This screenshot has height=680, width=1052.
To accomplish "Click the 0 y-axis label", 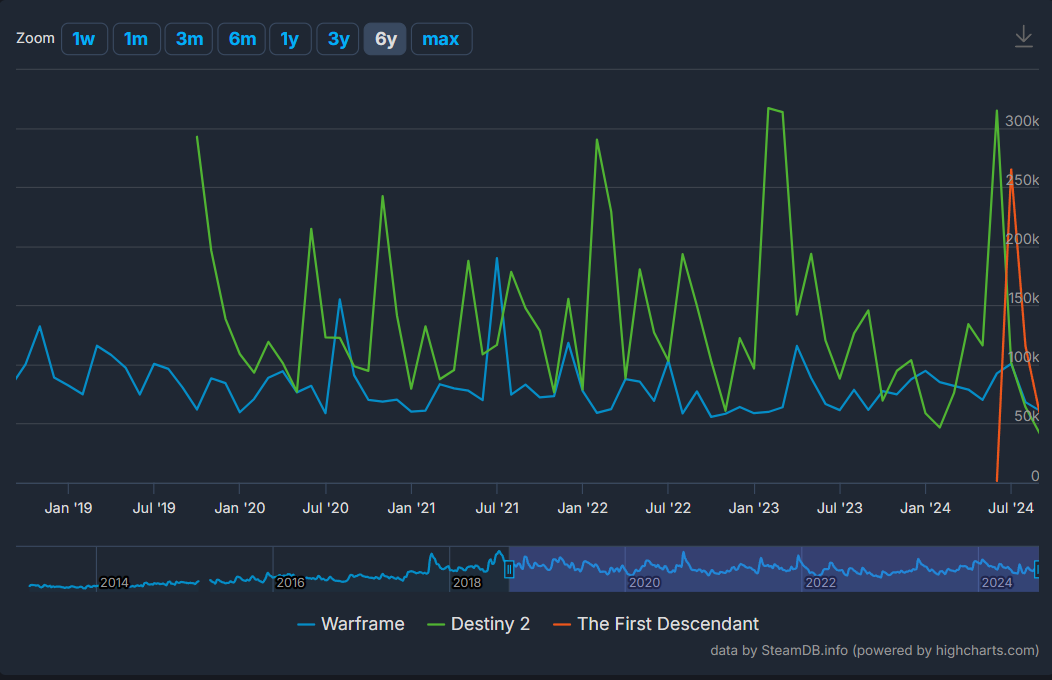I will pos(1035,475).
